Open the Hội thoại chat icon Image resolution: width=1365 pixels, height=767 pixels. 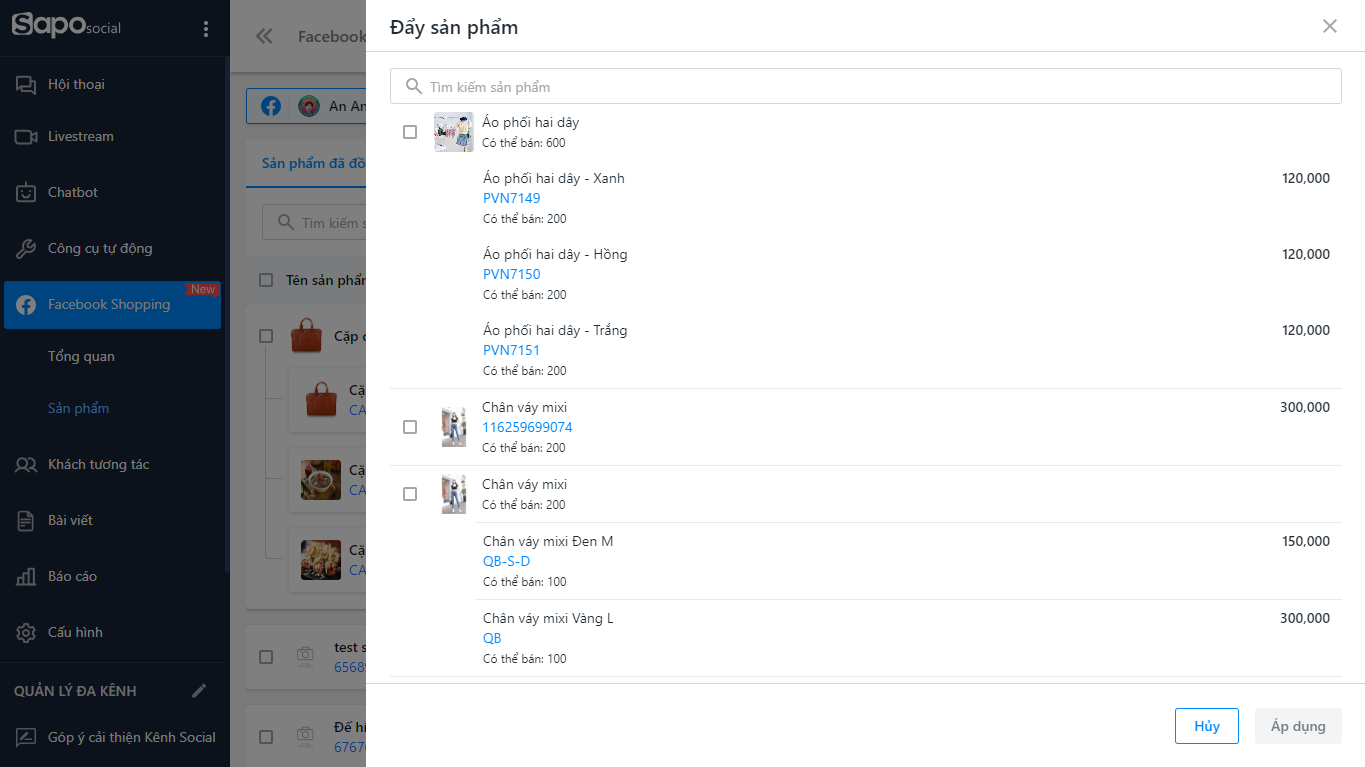click(26, 85)
